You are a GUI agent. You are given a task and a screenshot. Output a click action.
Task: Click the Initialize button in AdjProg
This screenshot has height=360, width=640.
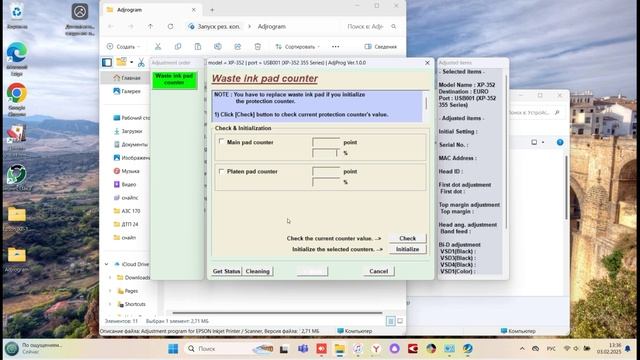pos(407,249)
